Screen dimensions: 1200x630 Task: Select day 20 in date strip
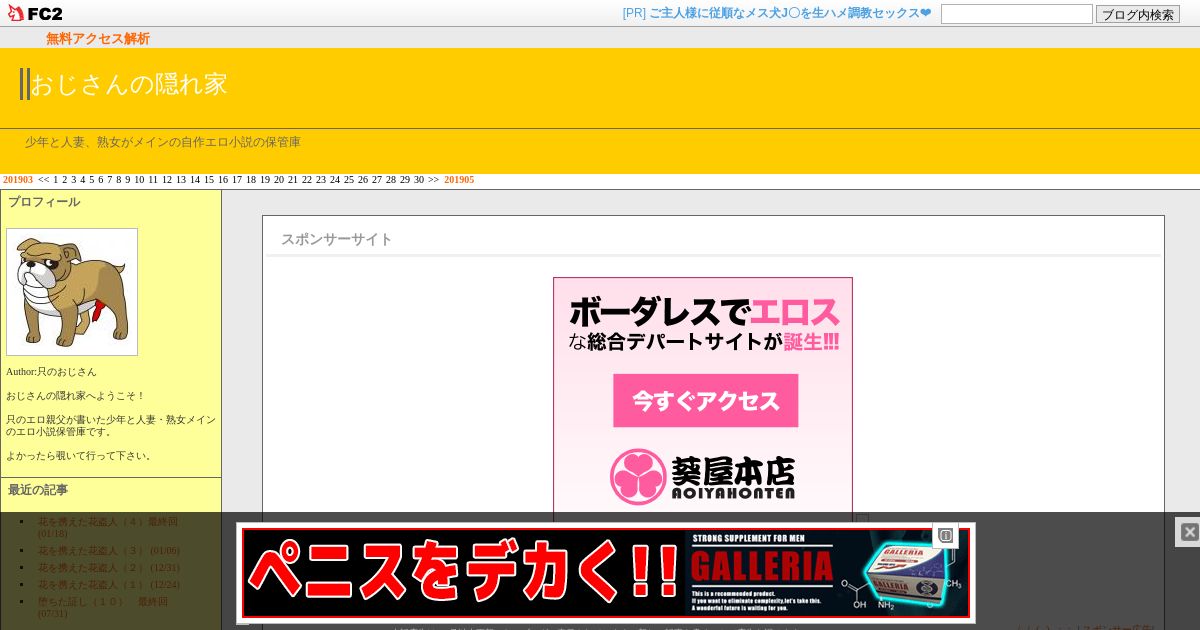(x=279, y=180)
